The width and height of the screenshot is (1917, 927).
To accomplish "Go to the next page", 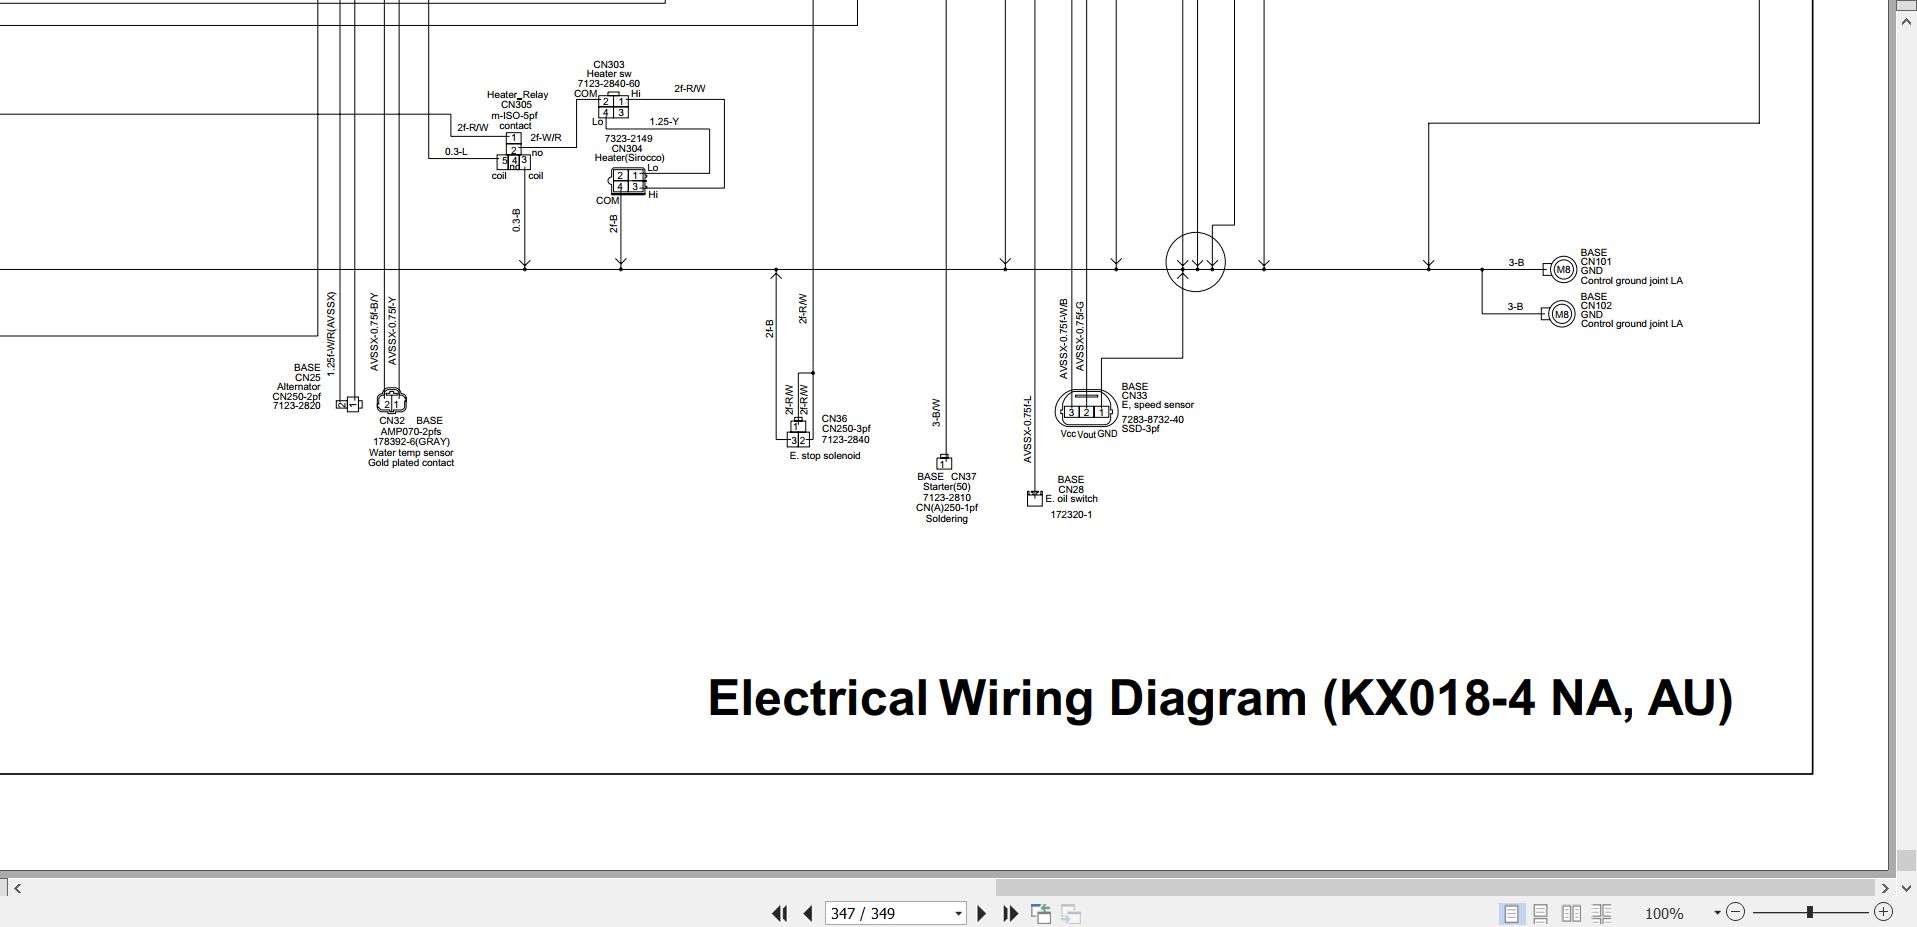I will pos(981,913).
